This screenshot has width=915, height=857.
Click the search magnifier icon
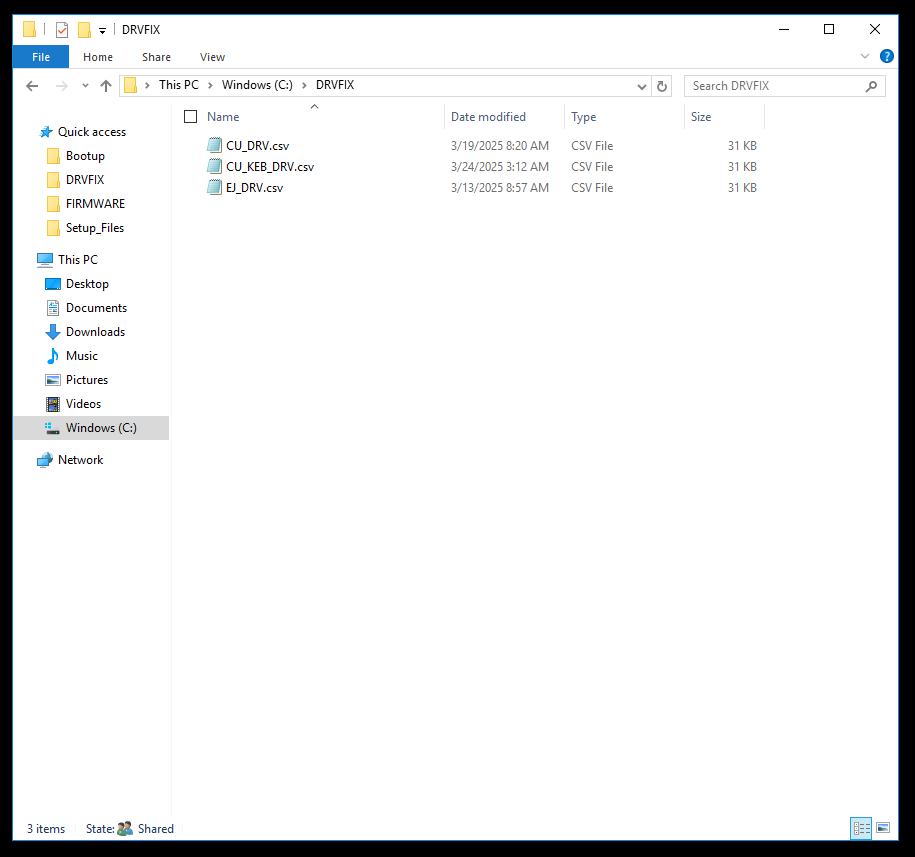pos(871,86)
